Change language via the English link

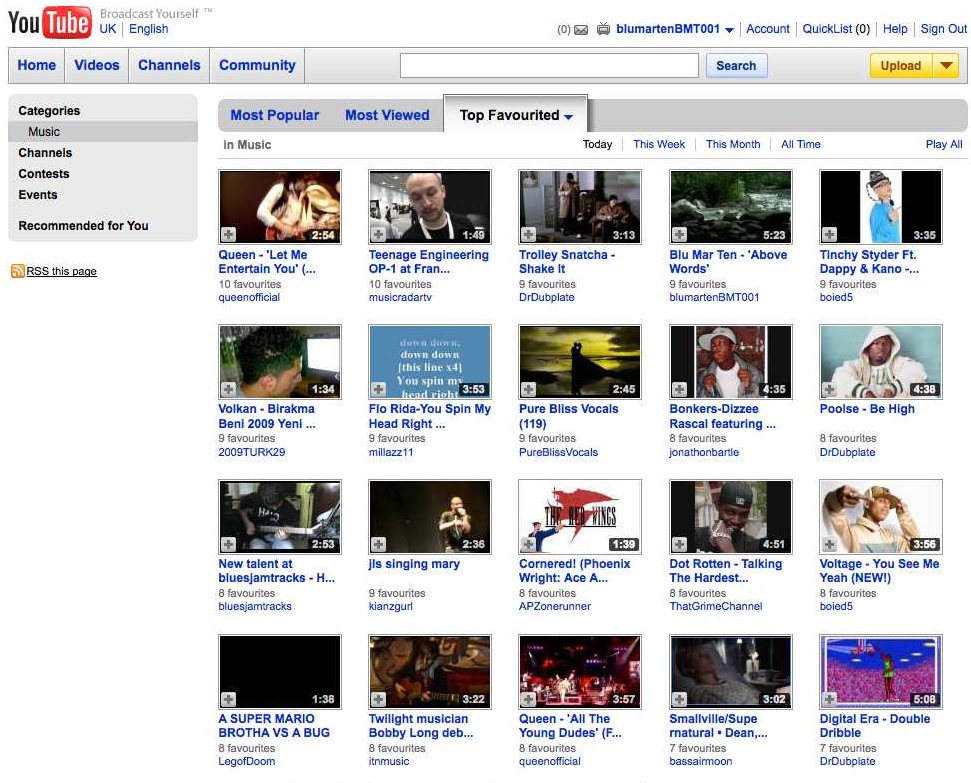(149, 29)
